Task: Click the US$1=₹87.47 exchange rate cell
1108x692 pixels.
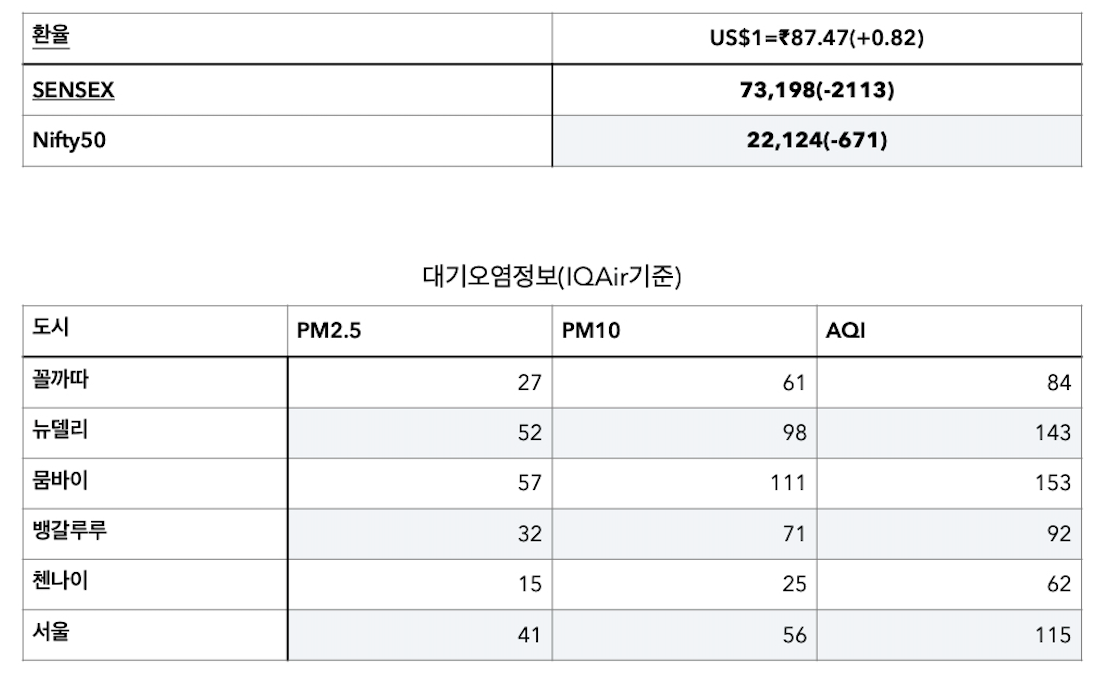Action: [x=817, y=37]
